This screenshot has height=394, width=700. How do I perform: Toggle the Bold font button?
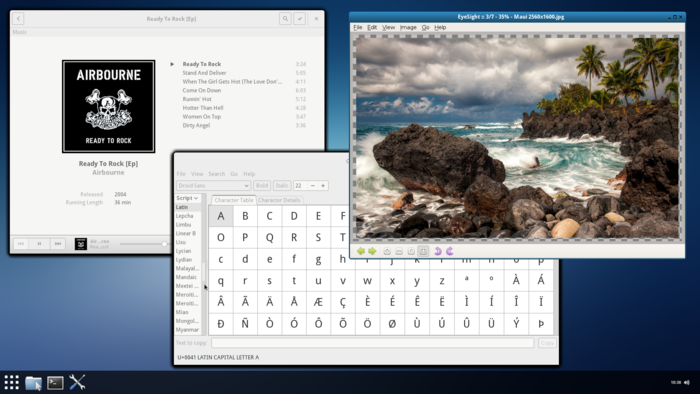262,186
